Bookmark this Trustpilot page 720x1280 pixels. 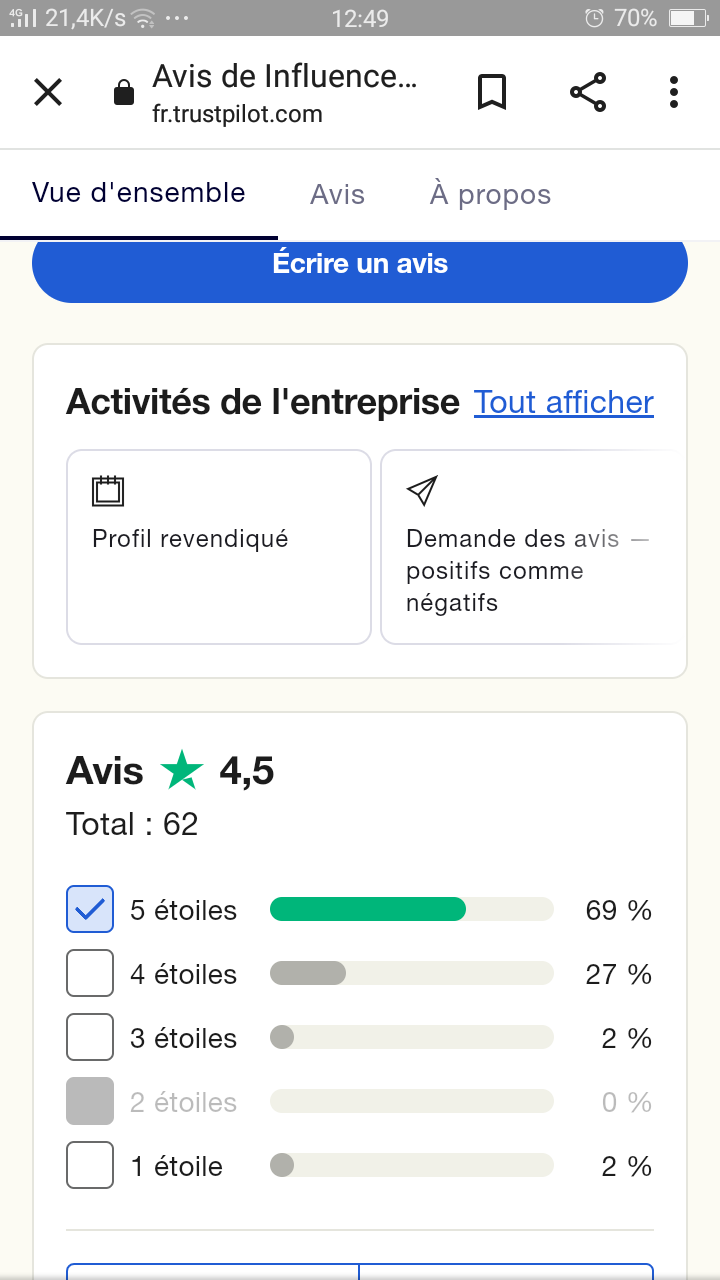tap(491, 93)
